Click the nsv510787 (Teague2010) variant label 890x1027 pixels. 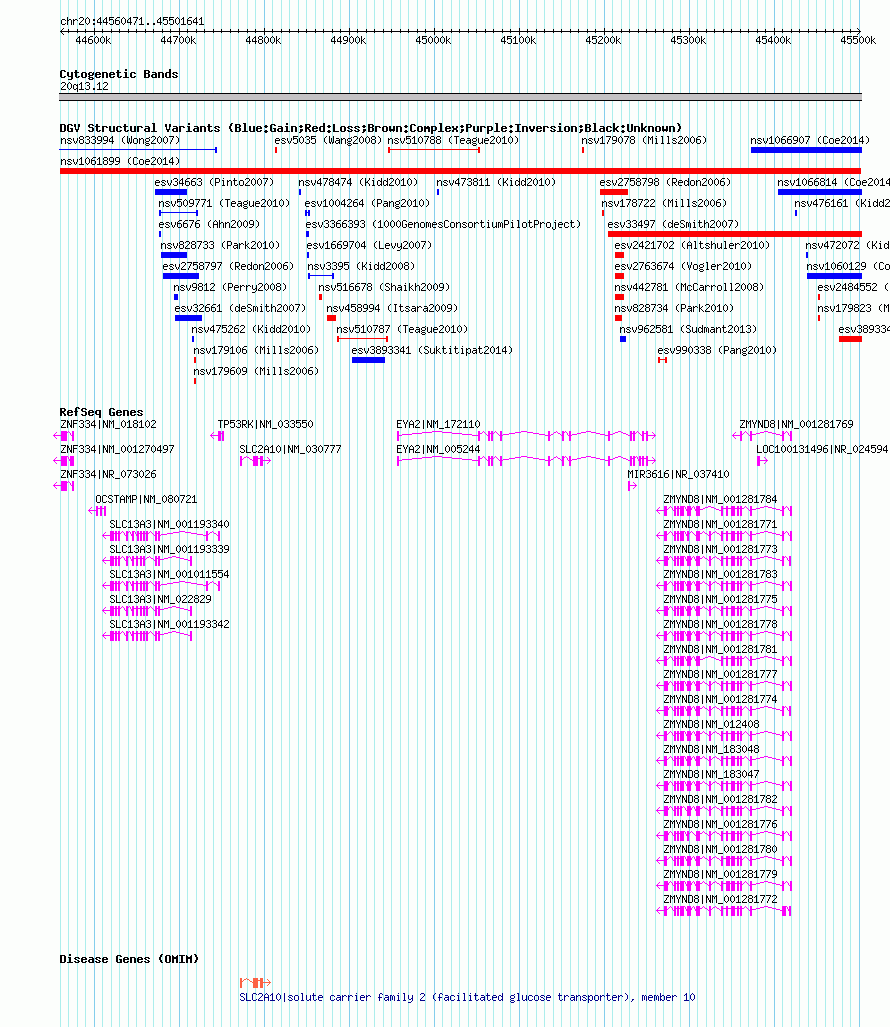tap(402, 329)
